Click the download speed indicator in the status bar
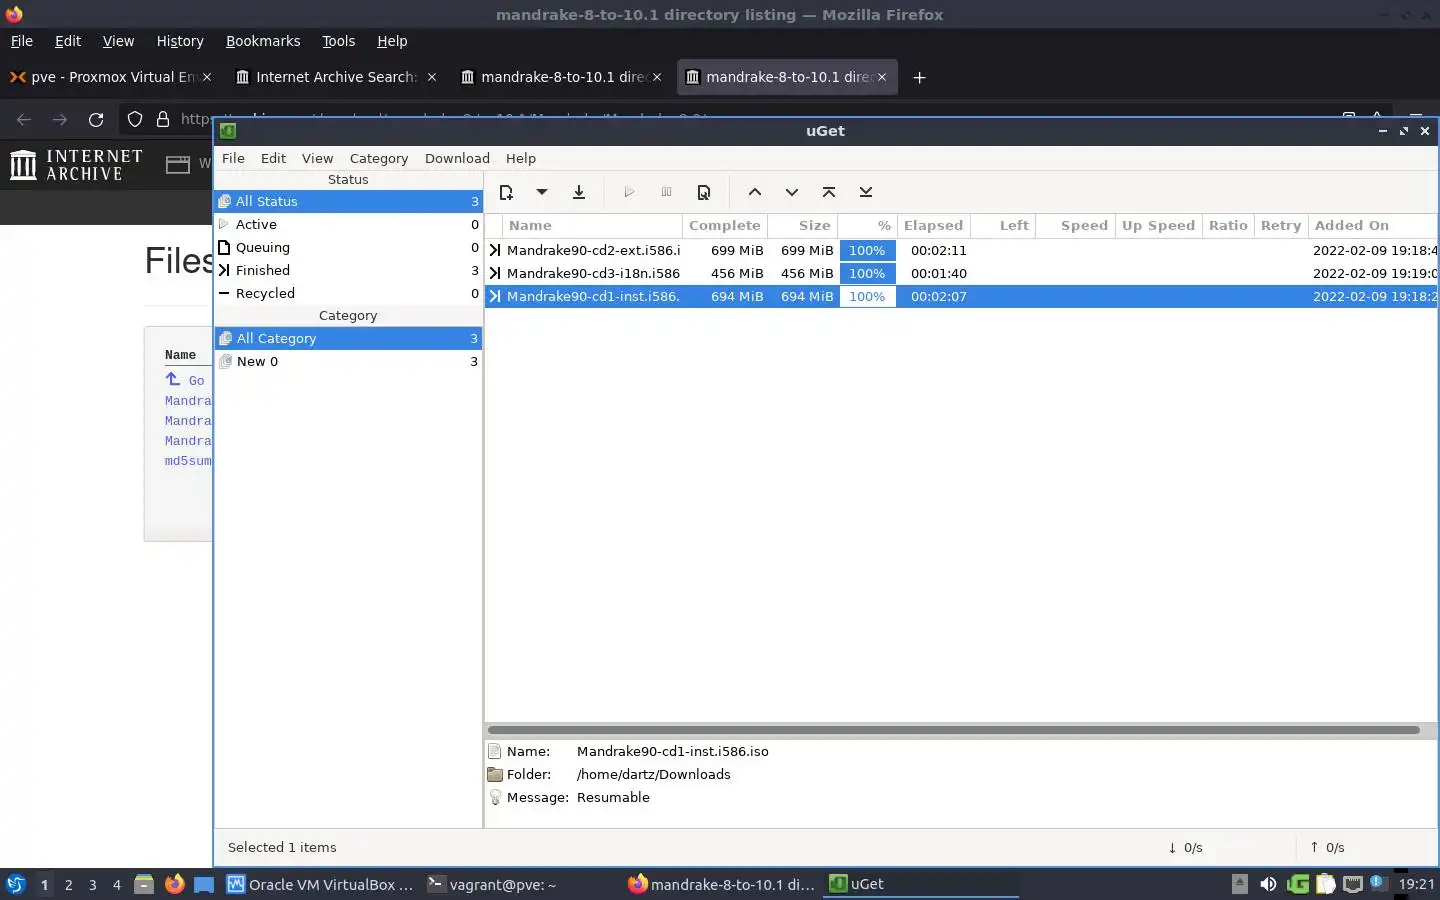 click(x=1185, y=847)
